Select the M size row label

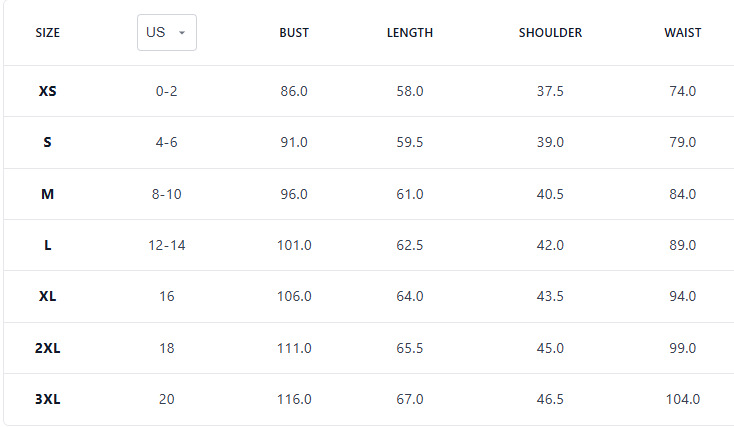(x=47, y=194)
